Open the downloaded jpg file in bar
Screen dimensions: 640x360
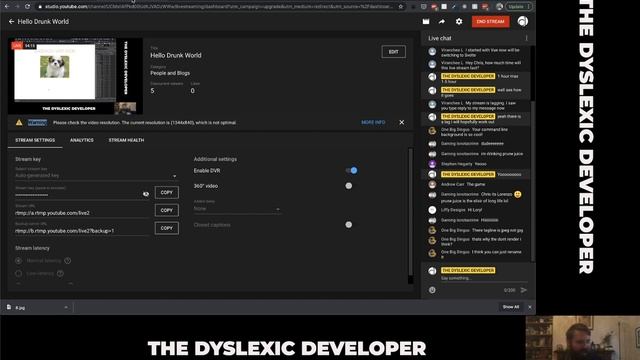pos(20,307)
